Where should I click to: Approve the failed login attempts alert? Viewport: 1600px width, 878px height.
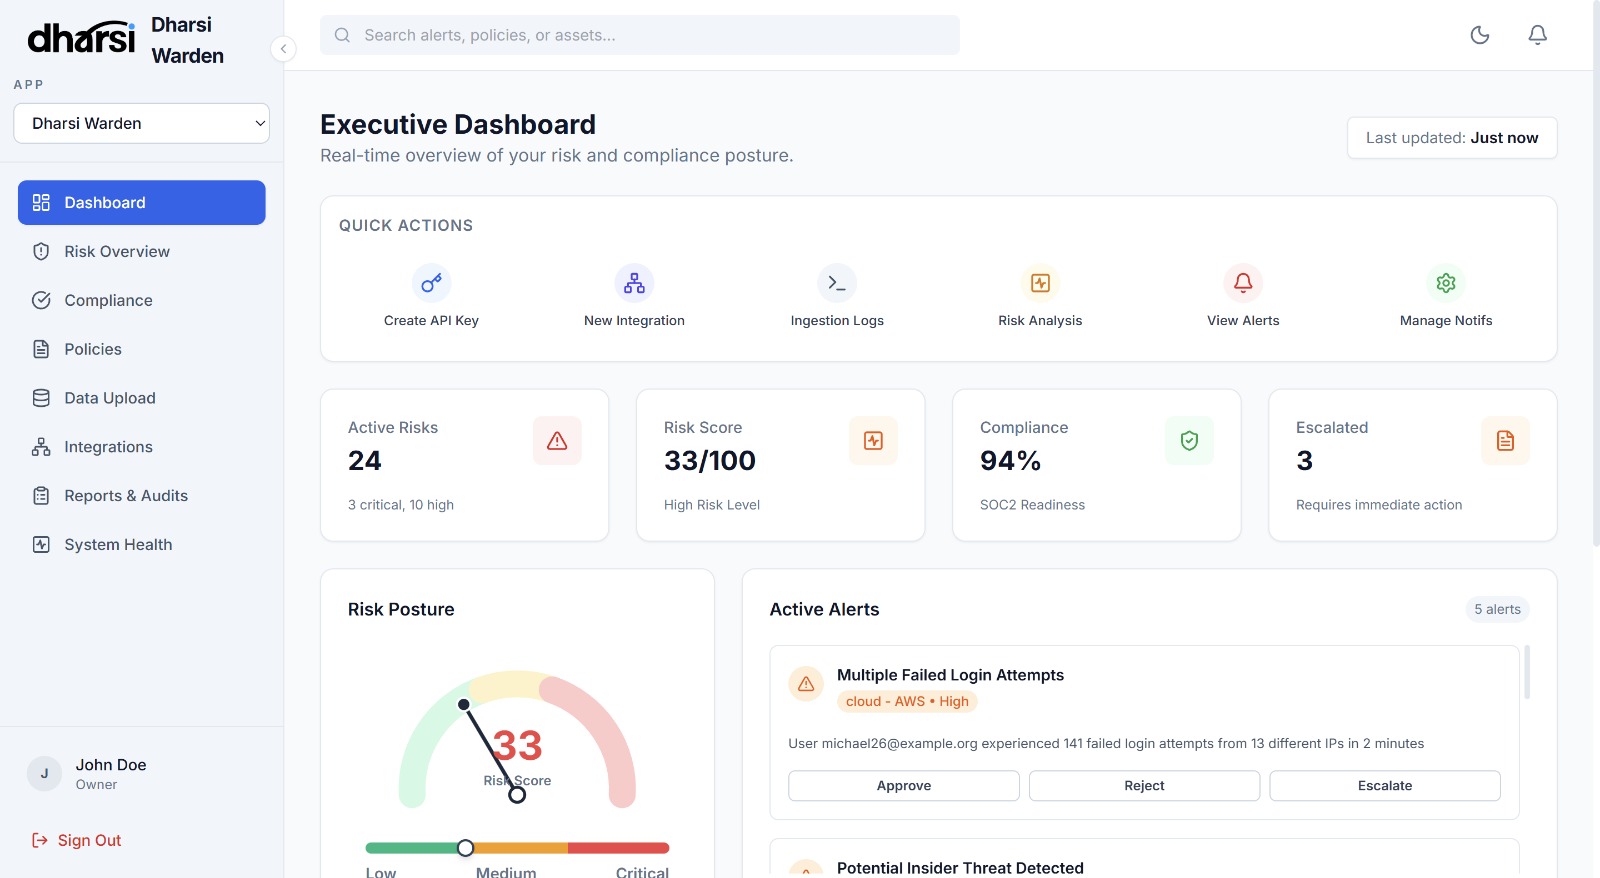coord(903,786)
